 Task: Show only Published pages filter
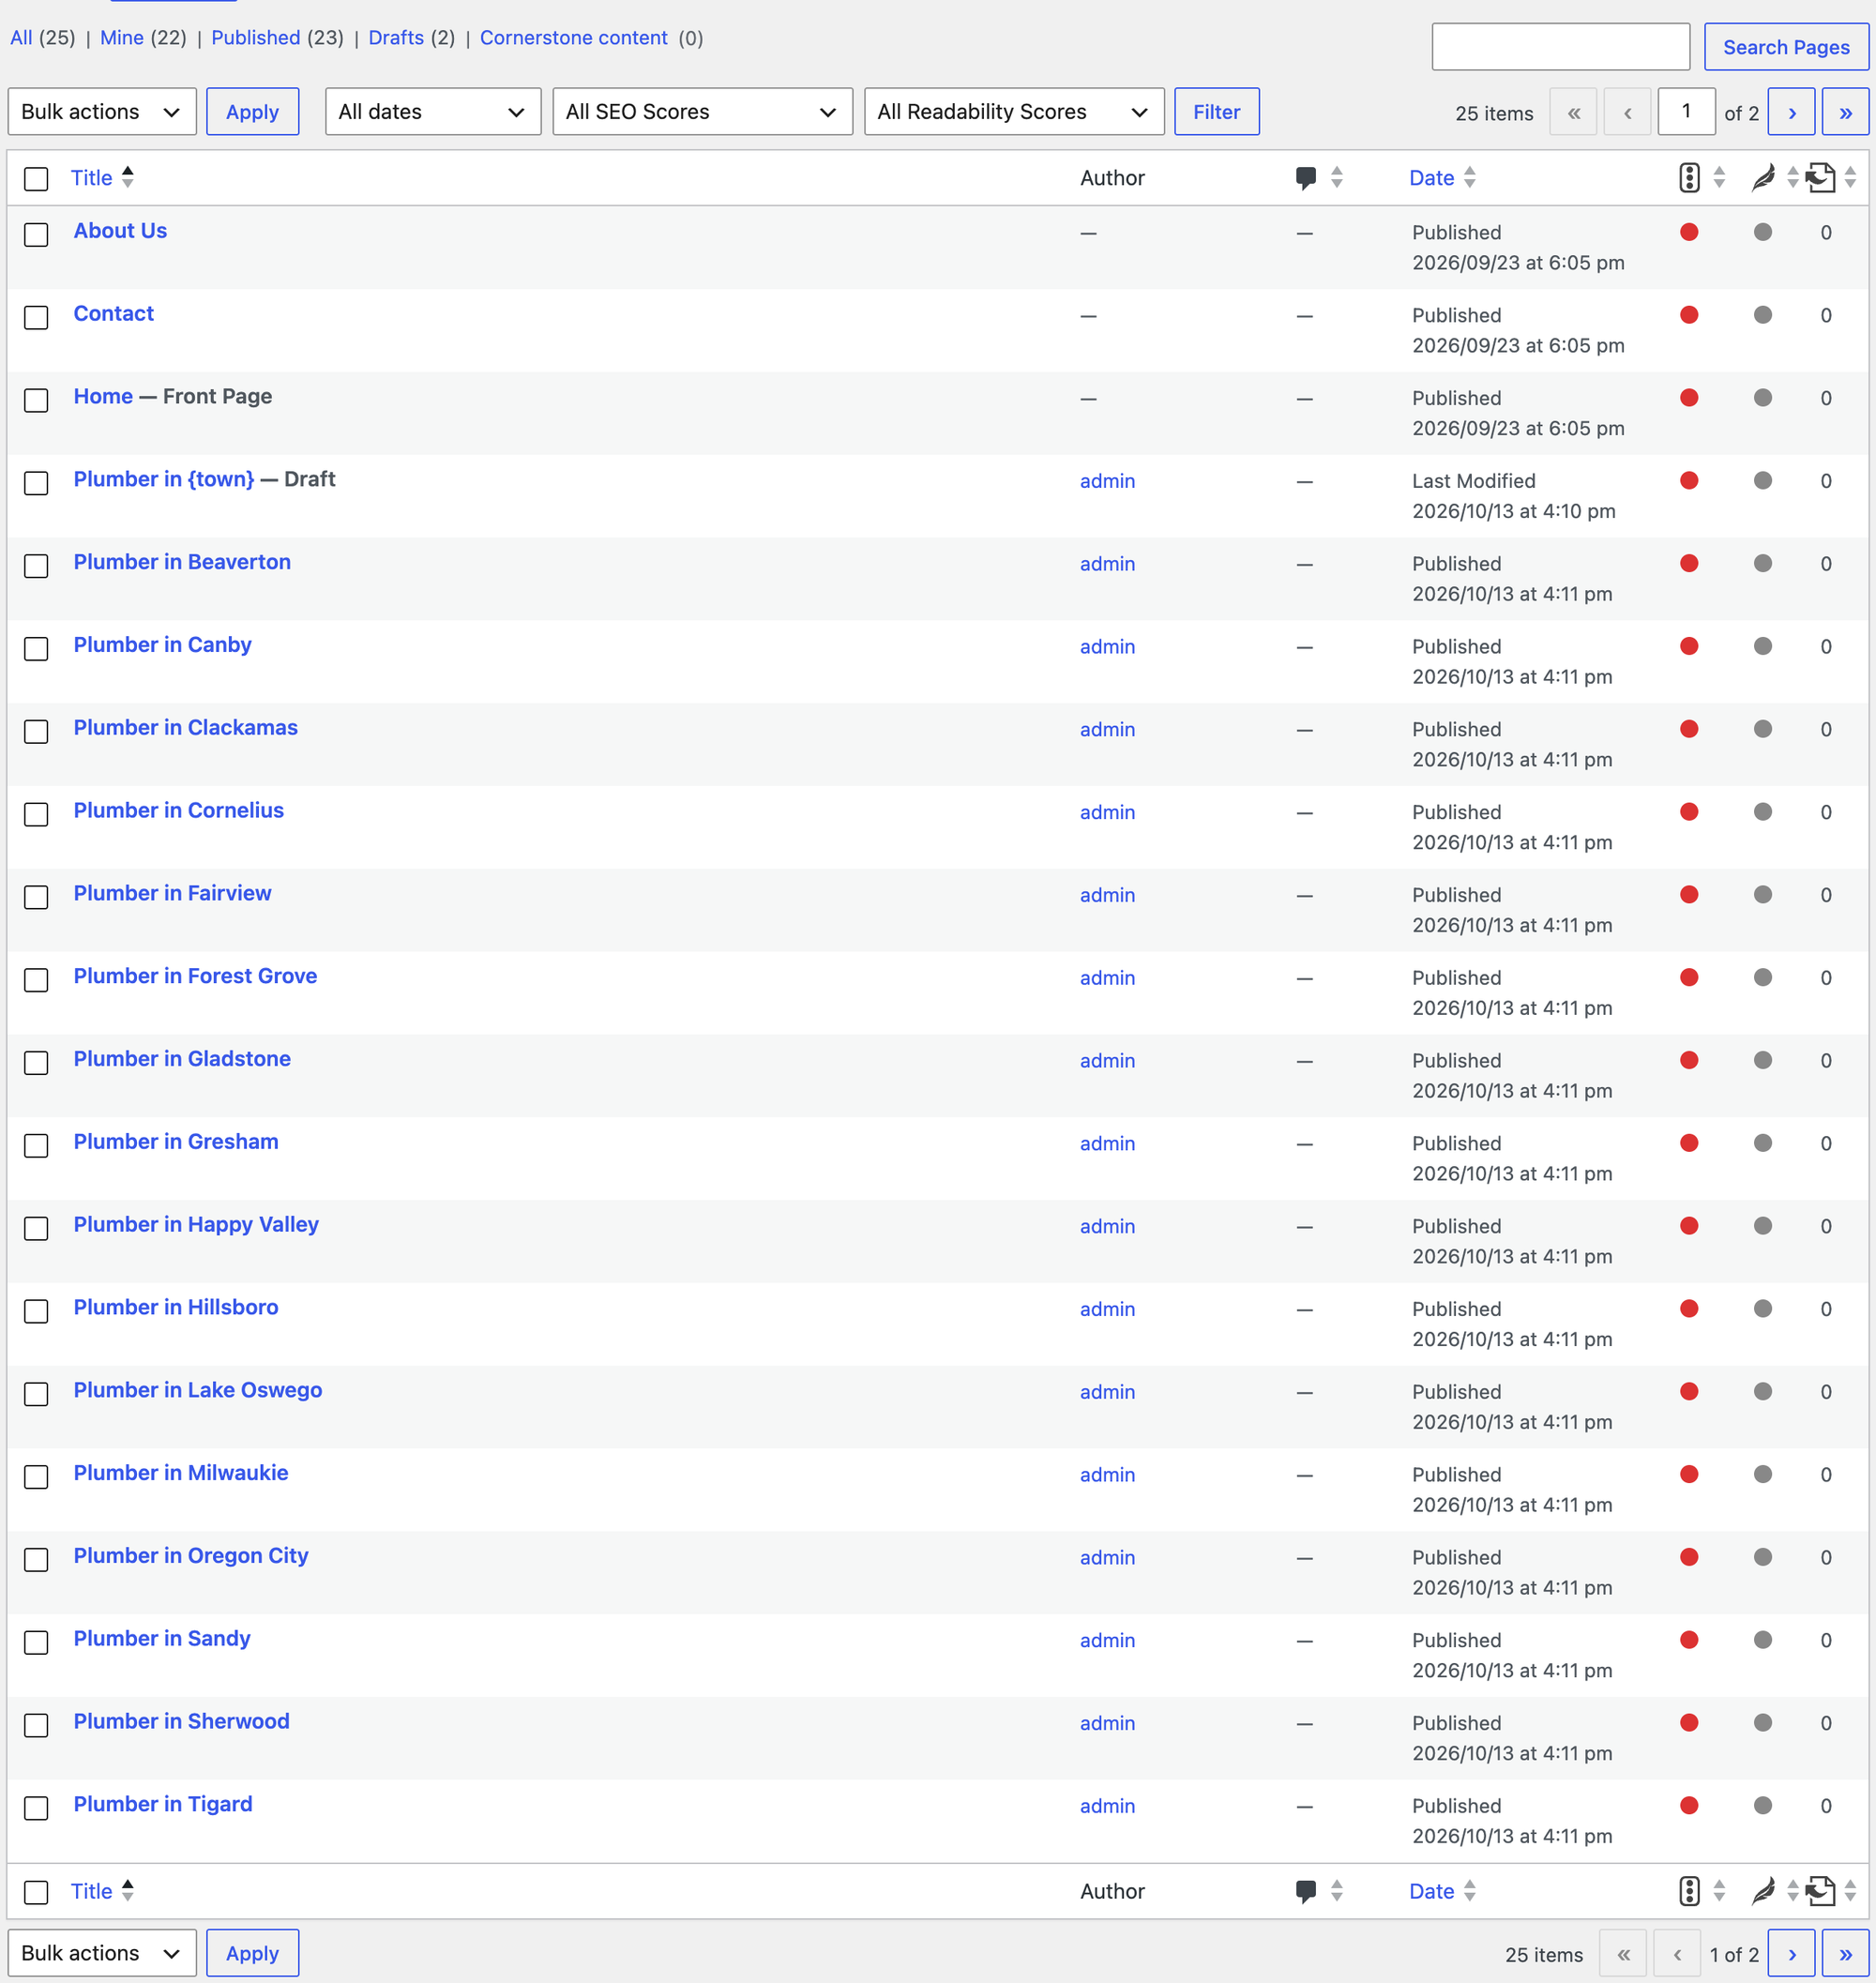click(255, 38)
